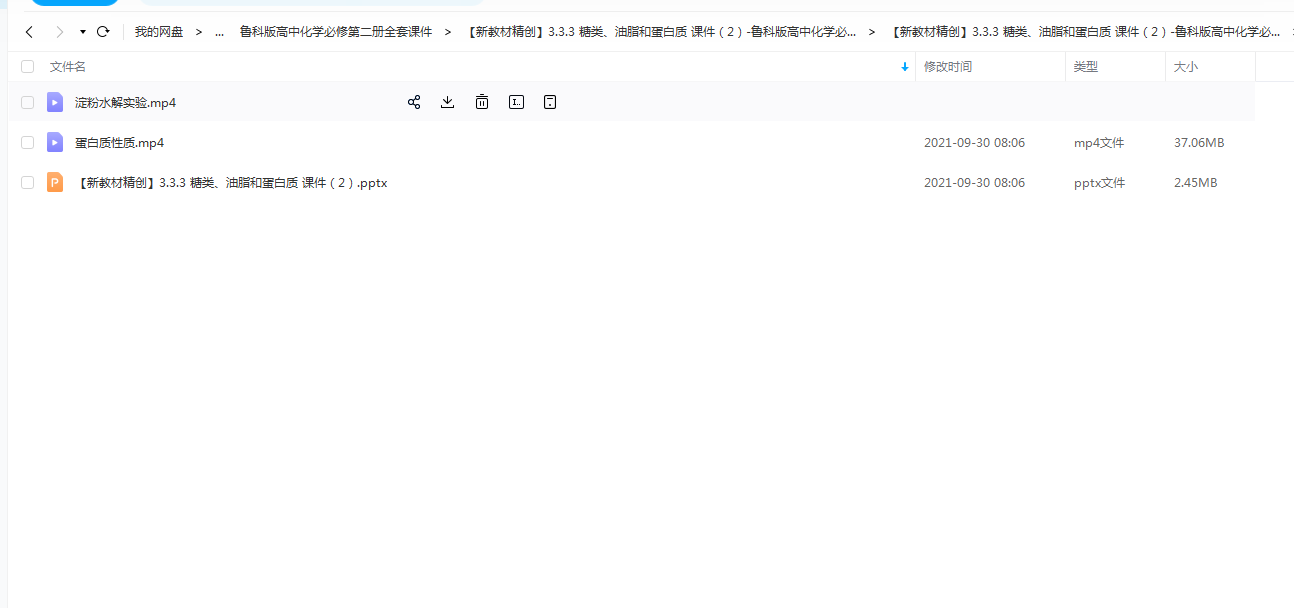Open file 淀粉水解实验.mp4
This screenshot has height=608, width=1294.
(125, 103)
